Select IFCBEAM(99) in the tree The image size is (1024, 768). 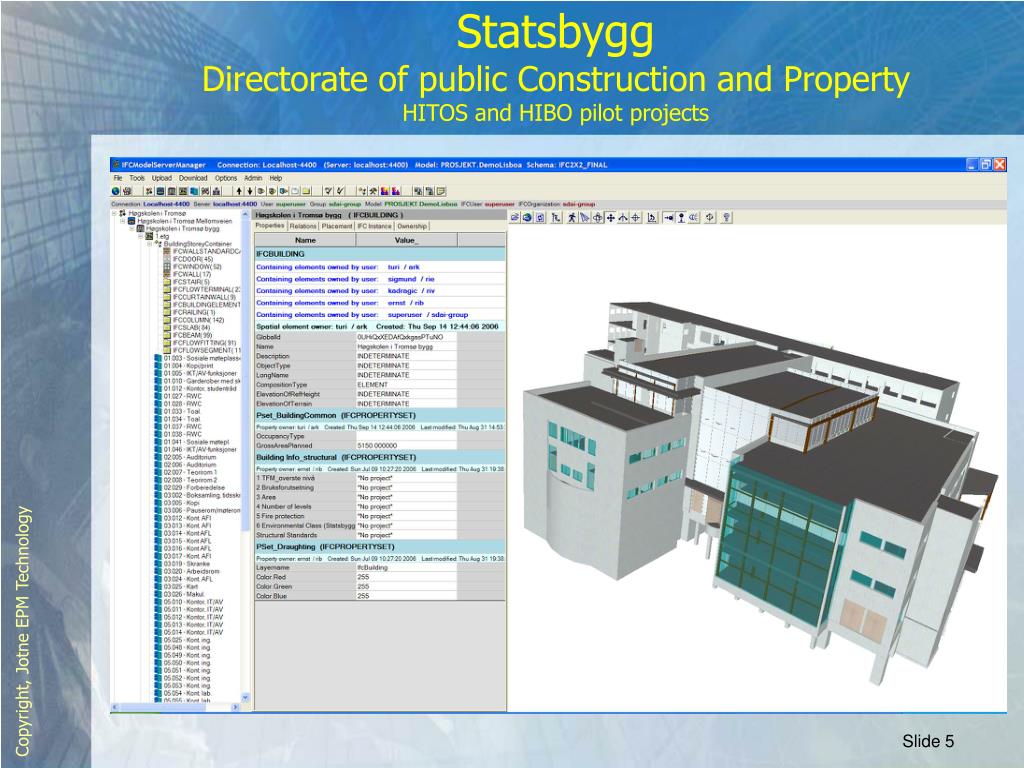click(x=192, y=335)
